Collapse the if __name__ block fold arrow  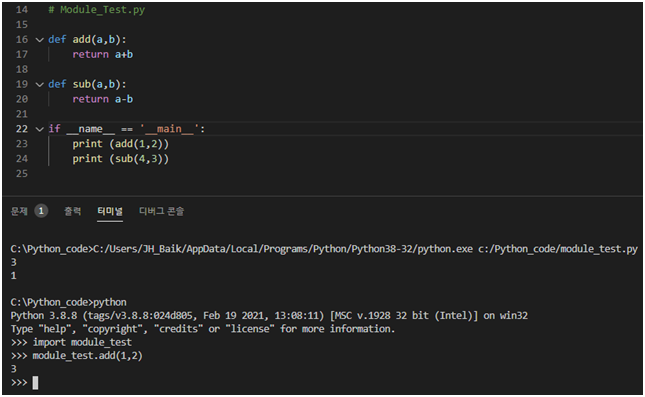point(39,129)
